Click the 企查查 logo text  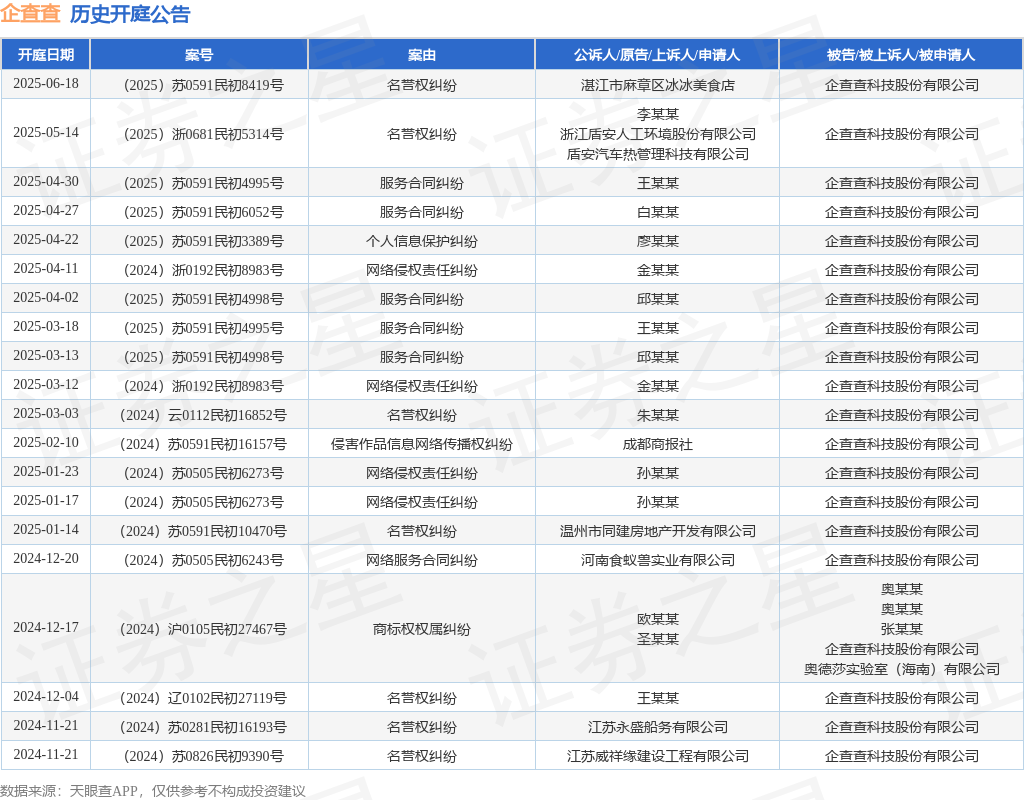[x=30, y=14]
